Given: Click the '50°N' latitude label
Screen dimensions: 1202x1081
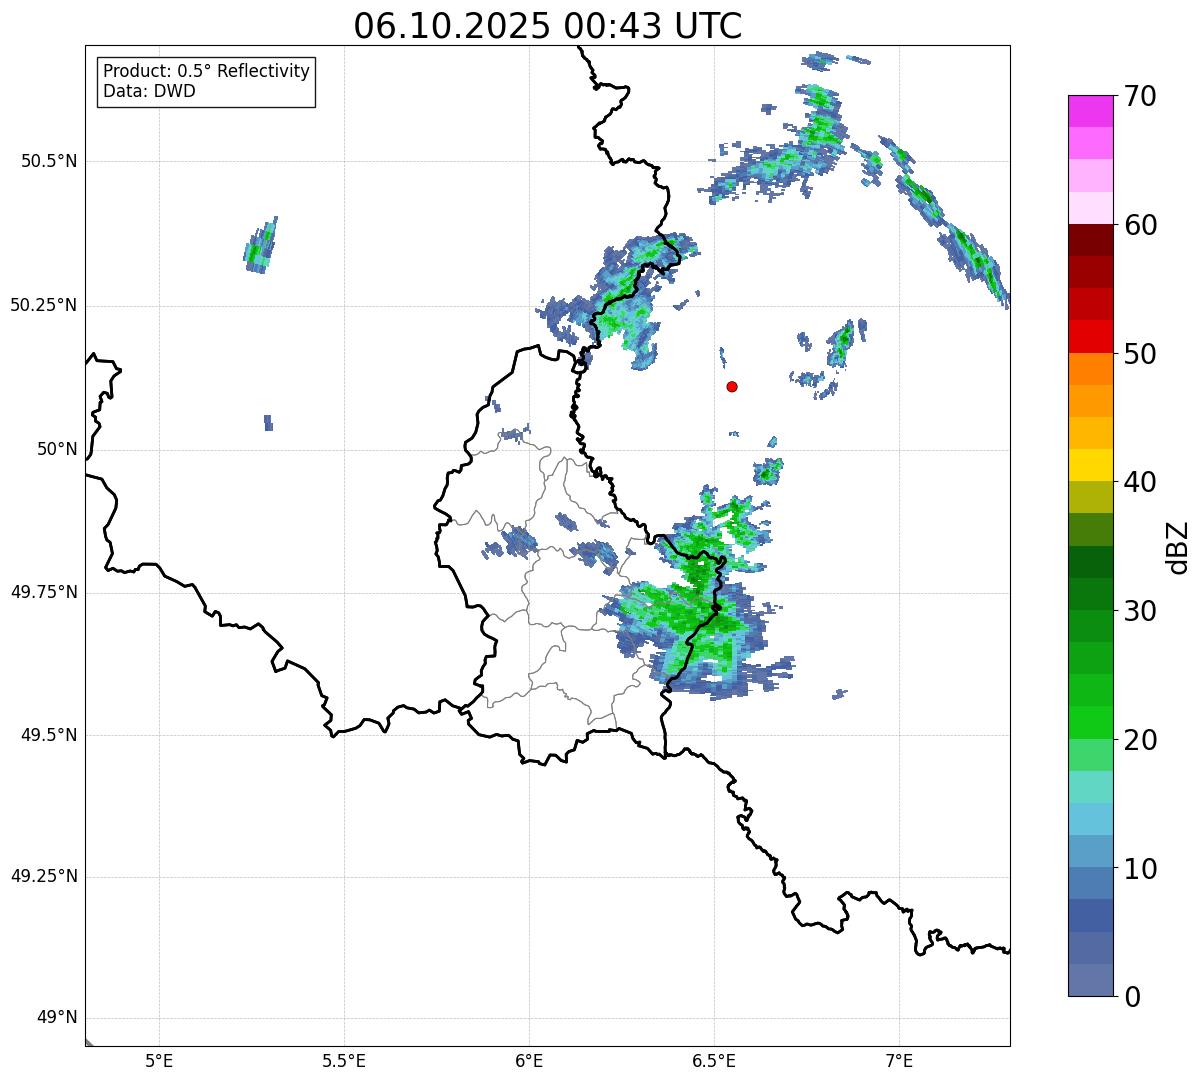Looking at the screenshot, I should point(57,449).
